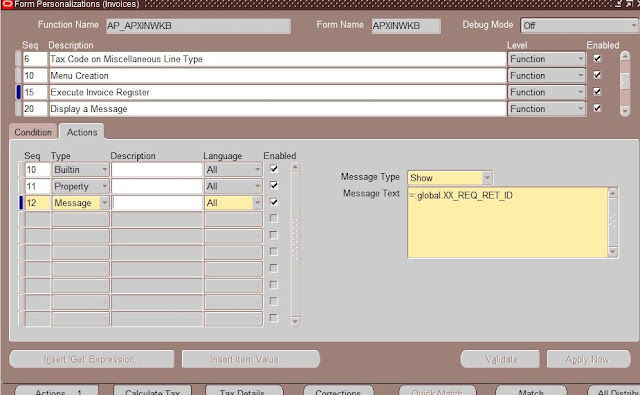Screen dimensions: 640x395
Task: Click down arrow of Message Text scrollbar
Action: click(x=613, y=252)
